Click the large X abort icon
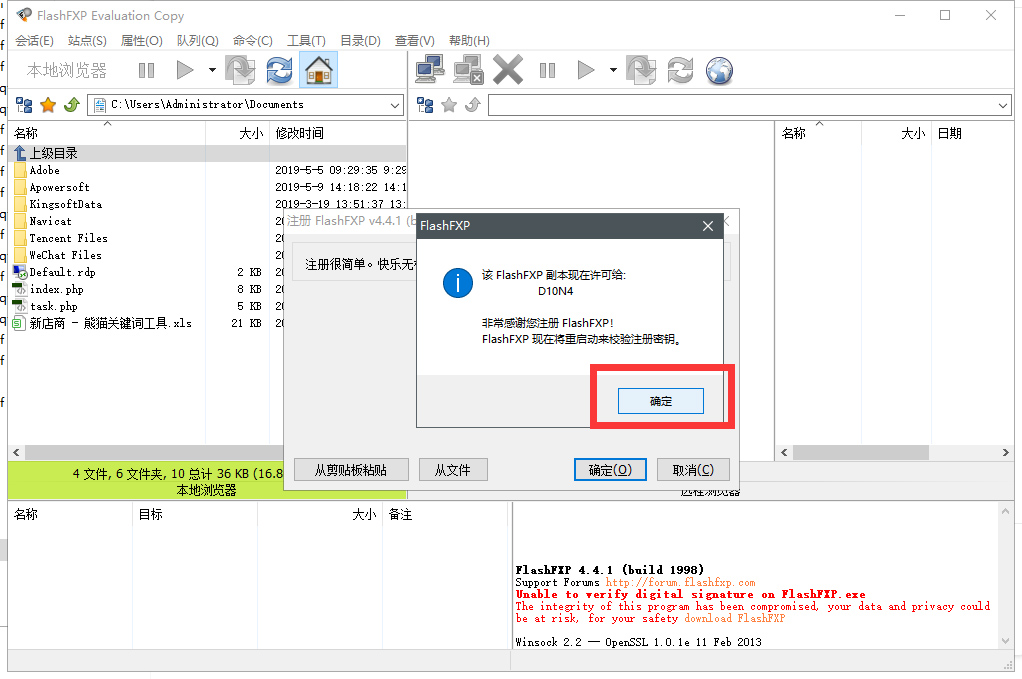 pyautogui.click(x=508, y=70)
